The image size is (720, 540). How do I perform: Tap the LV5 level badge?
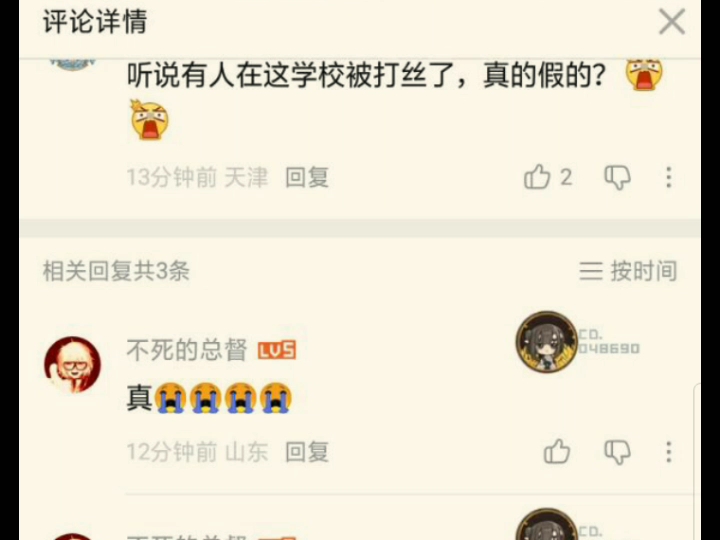tap(277, 350)
